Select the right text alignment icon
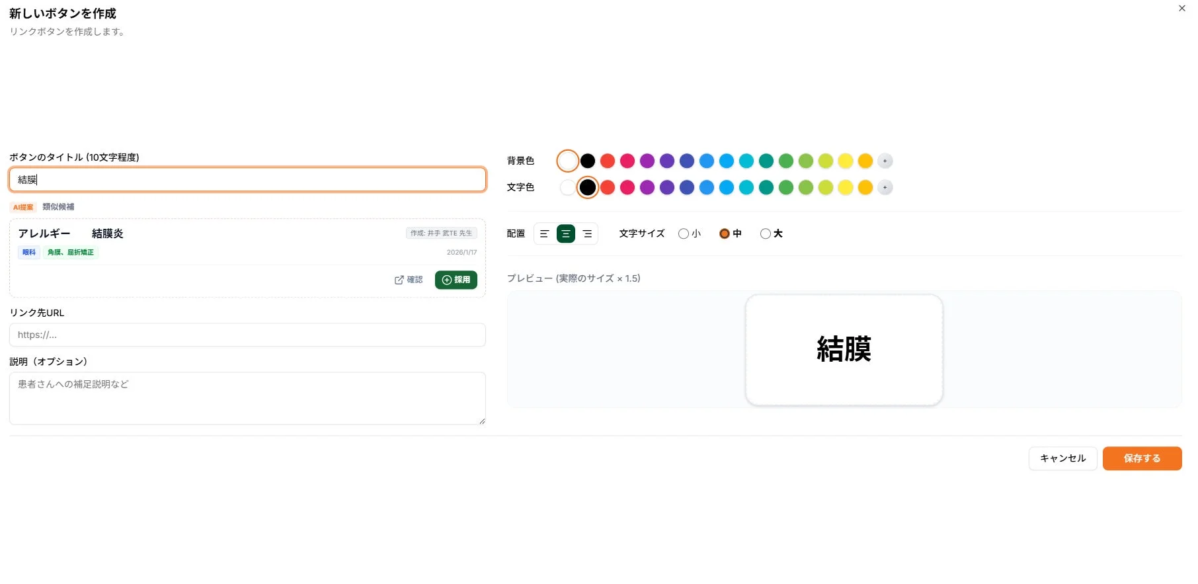The height and width of the screenshot is (584, 1198). pos(587,232)
